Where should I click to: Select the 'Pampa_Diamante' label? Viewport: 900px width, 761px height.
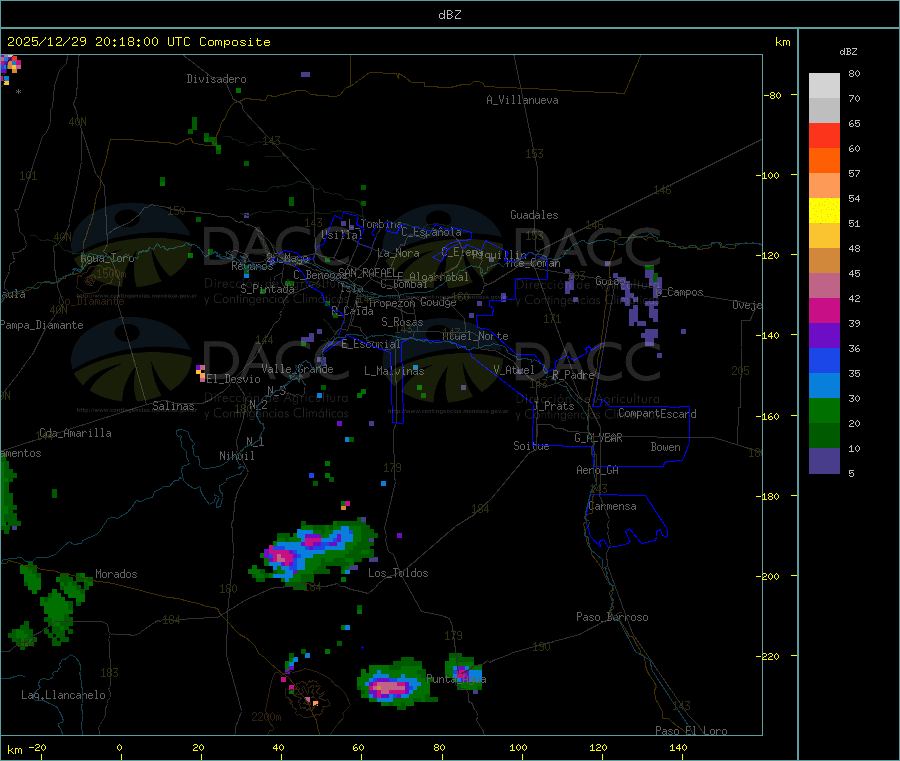(42, 325)
